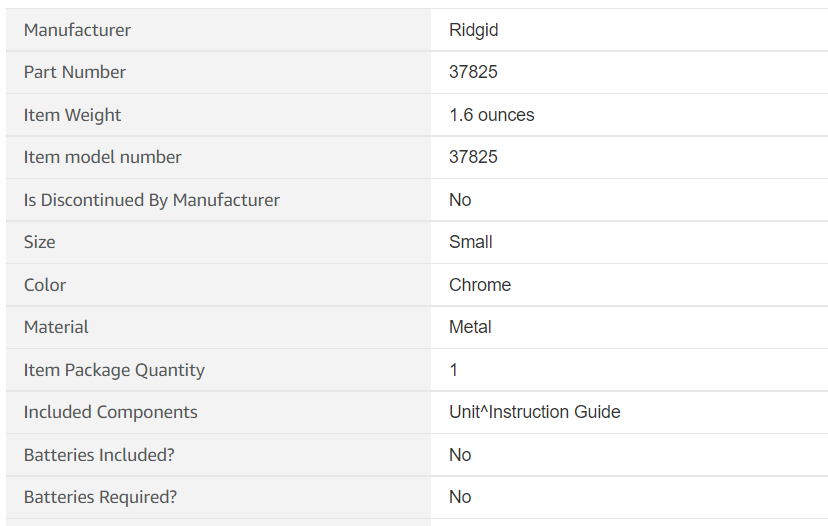Click the Item Package Quantity label
The image size is (828, 526).
click(x=114, y=370)
